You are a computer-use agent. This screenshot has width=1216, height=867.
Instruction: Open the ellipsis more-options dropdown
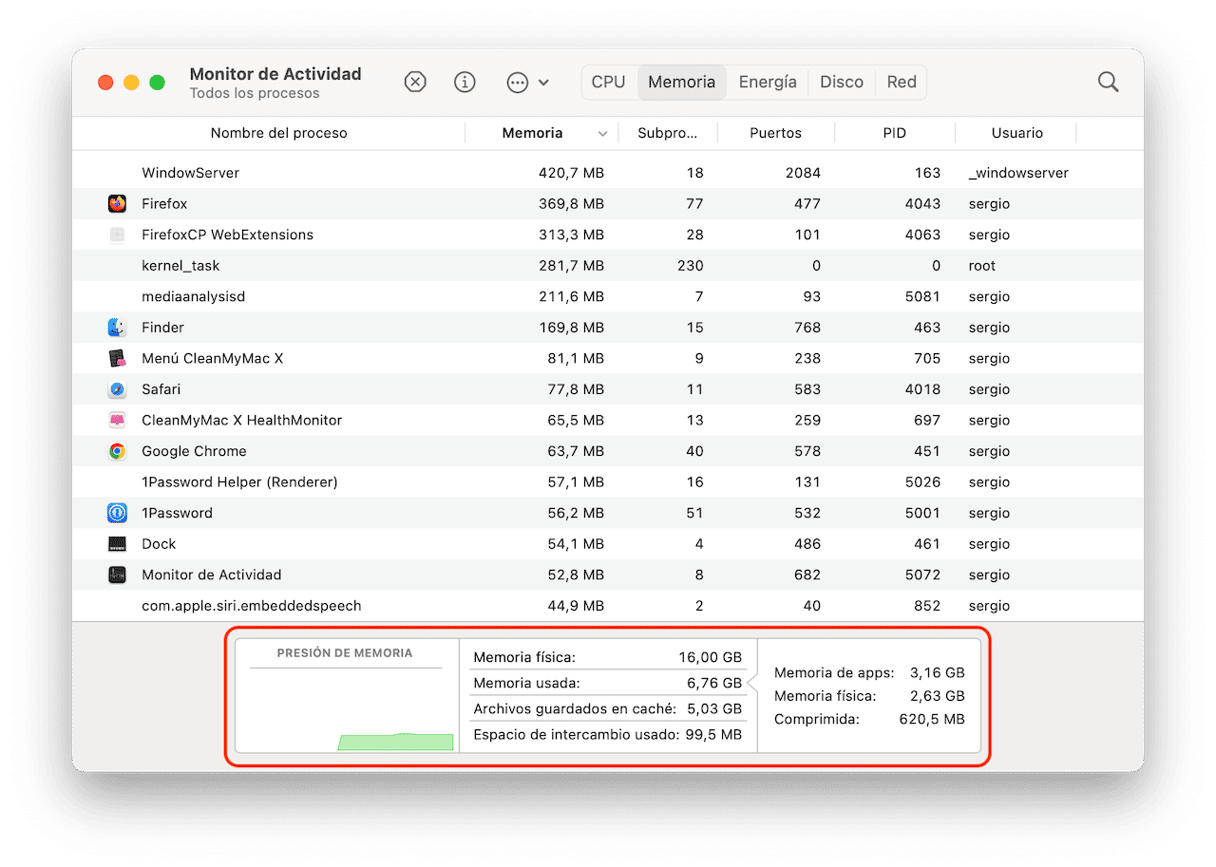(x=527, y=82)
